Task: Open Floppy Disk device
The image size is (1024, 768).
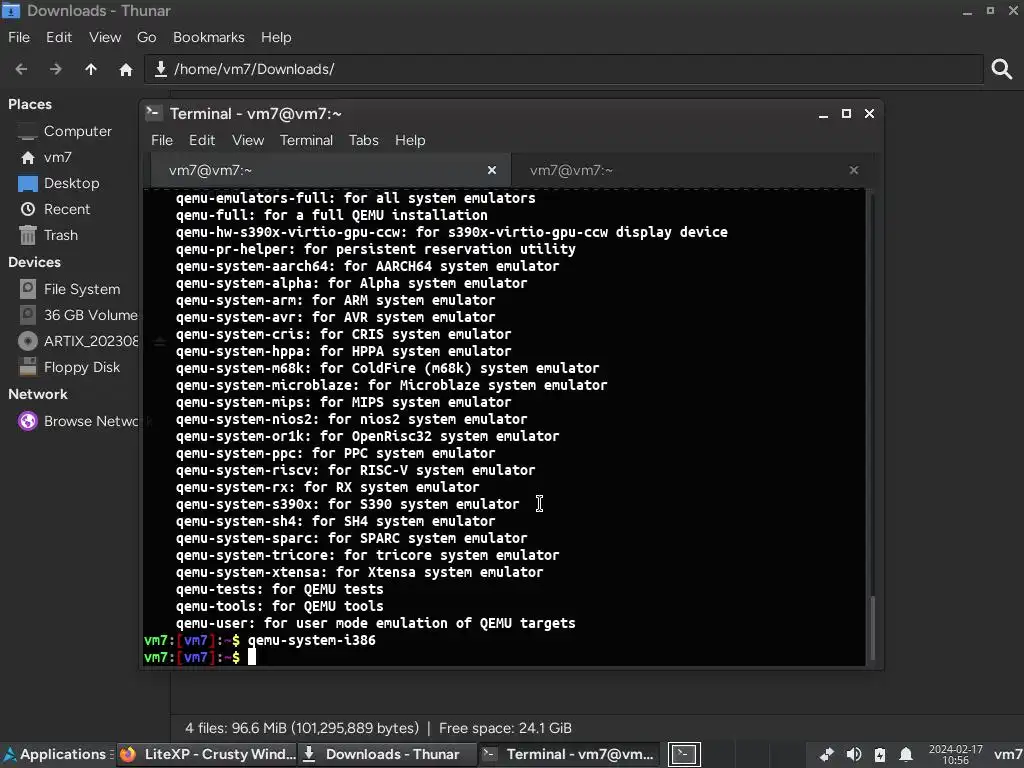Action: click(x=82, y=368)
